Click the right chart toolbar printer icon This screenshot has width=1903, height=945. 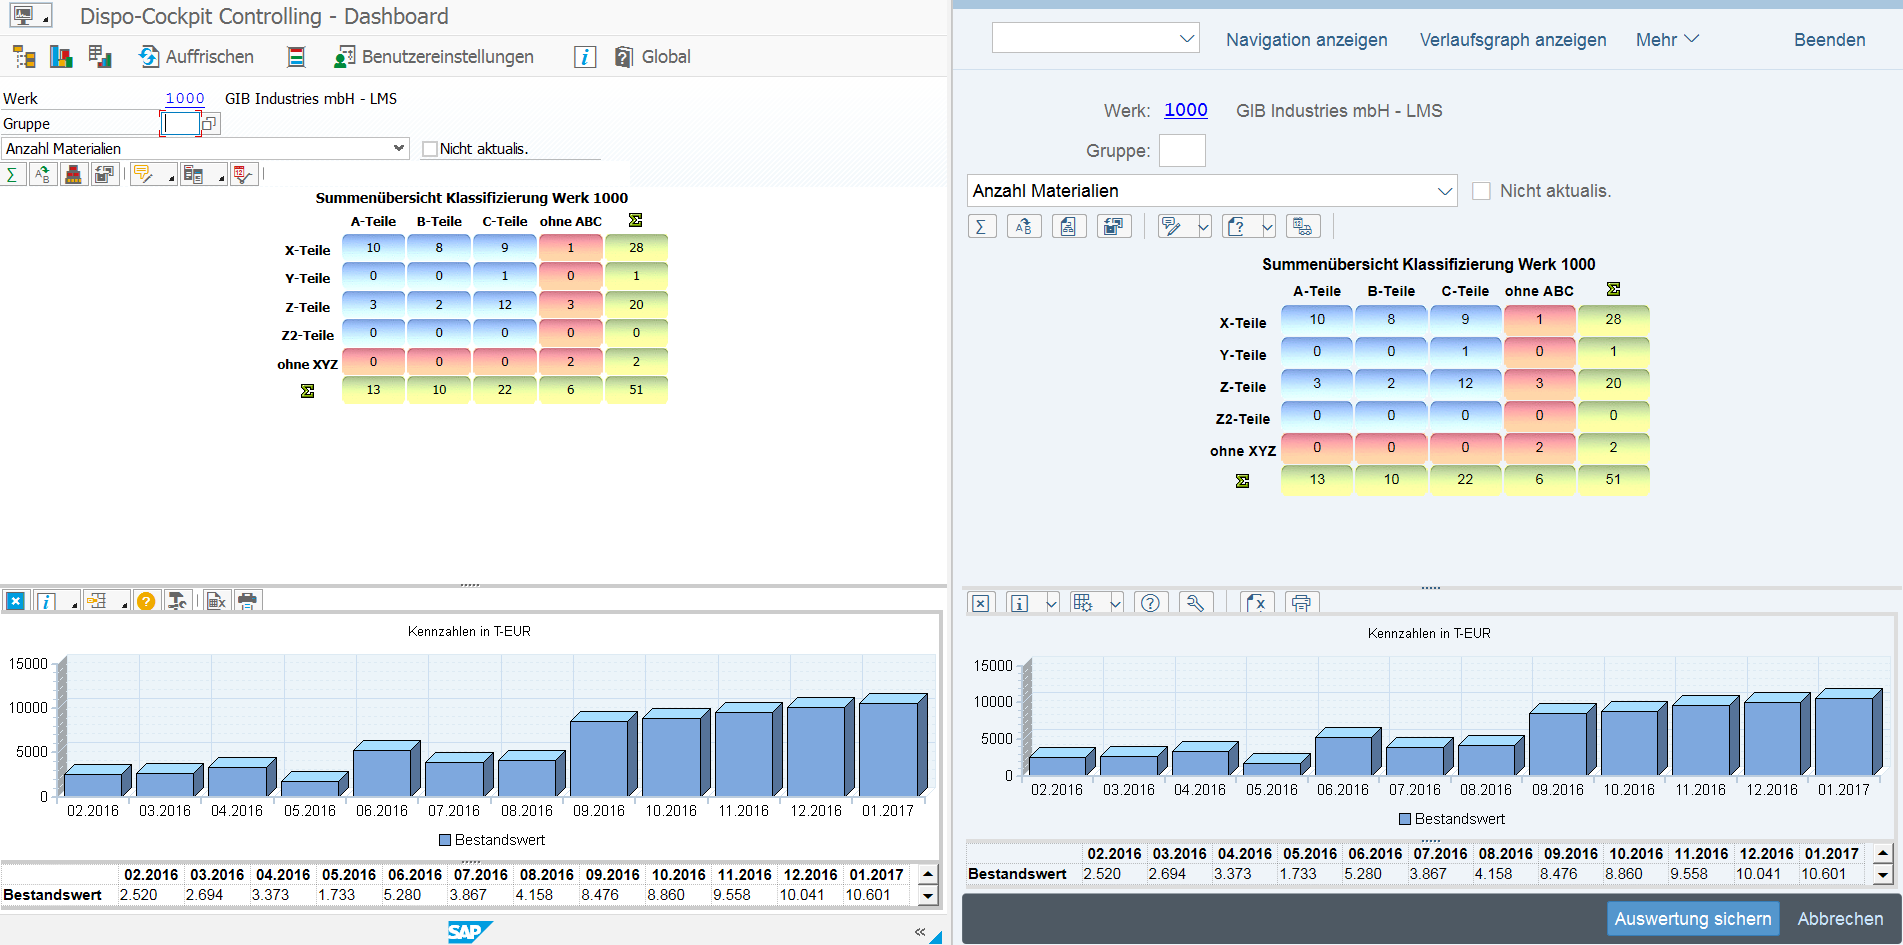click(1301, 603)
